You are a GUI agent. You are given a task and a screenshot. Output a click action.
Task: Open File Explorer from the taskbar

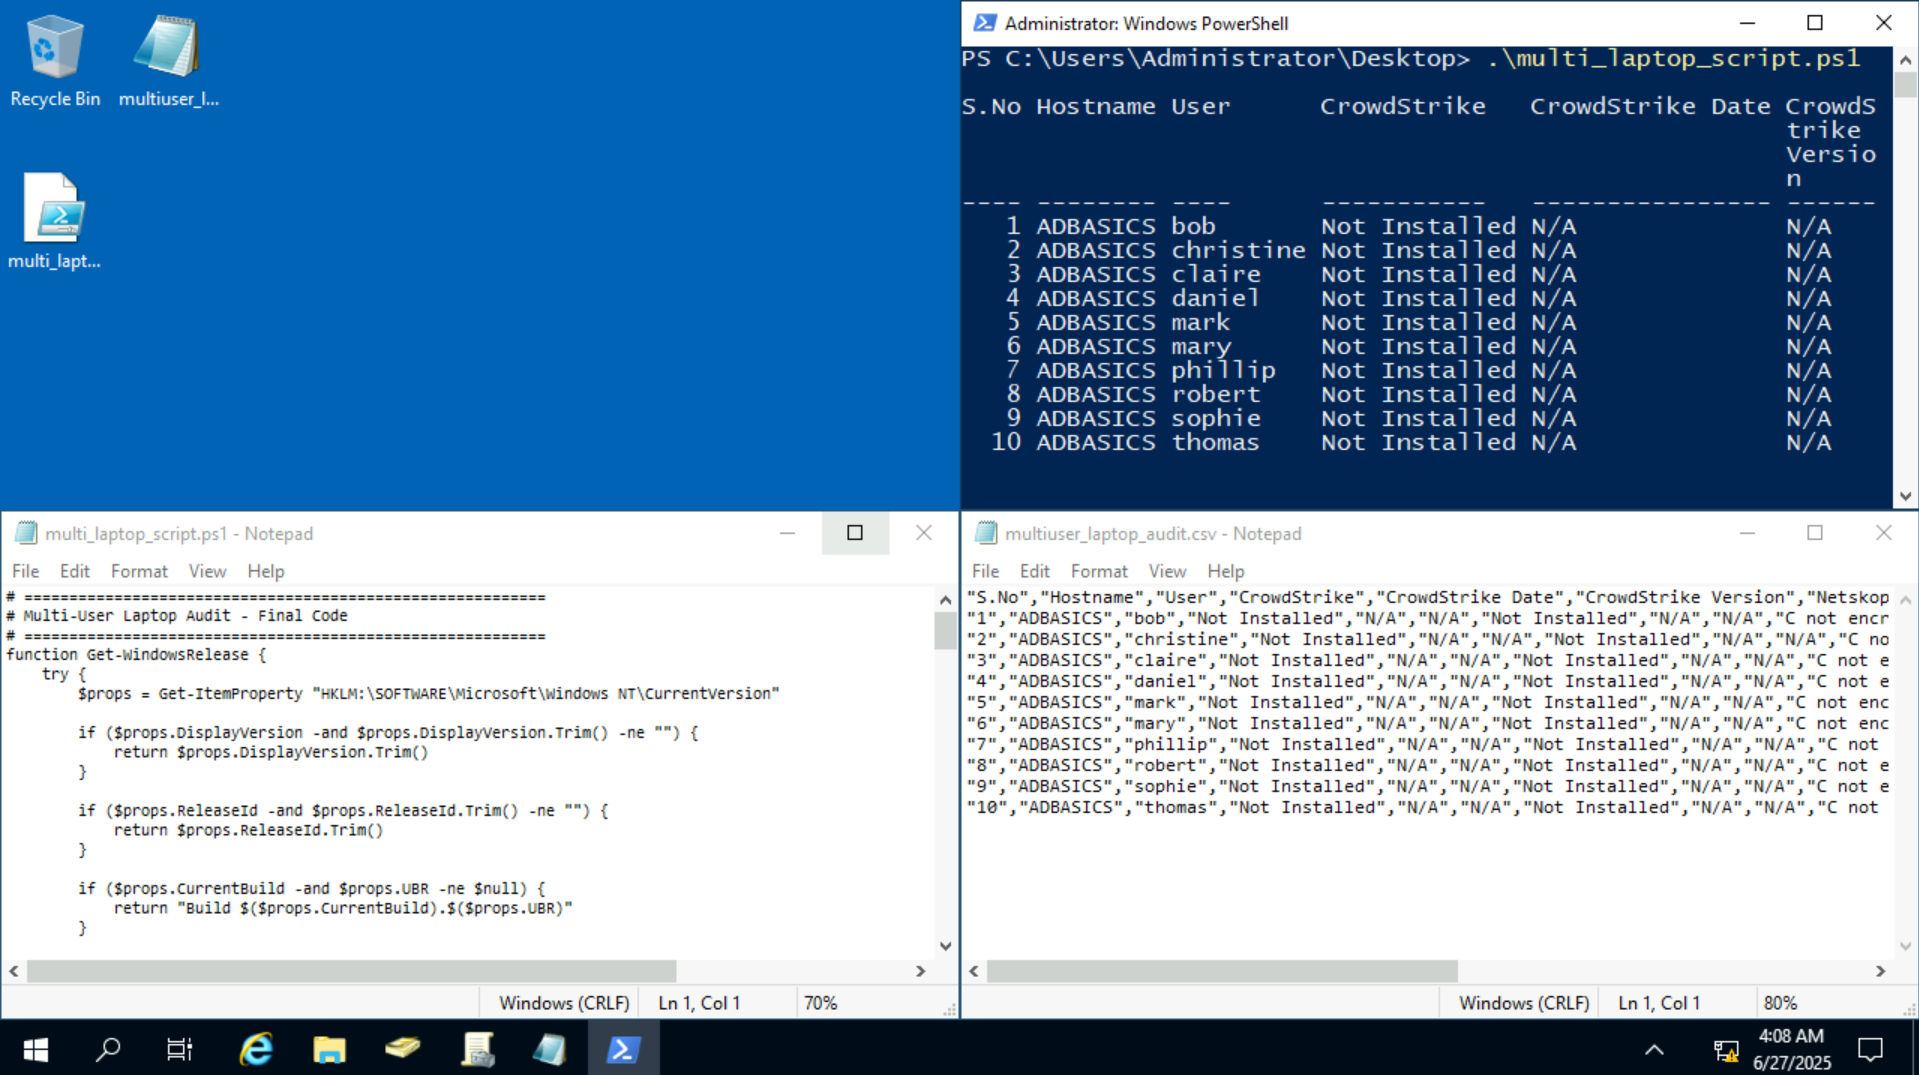329,1049
